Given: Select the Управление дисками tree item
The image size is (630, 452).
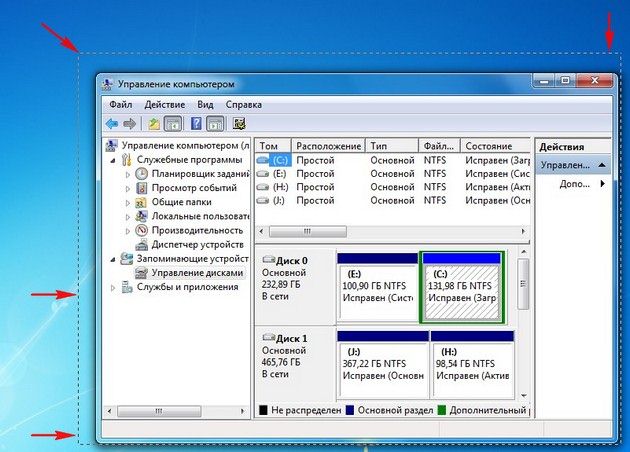Looking at the screenshot, I should click(197, 273).
